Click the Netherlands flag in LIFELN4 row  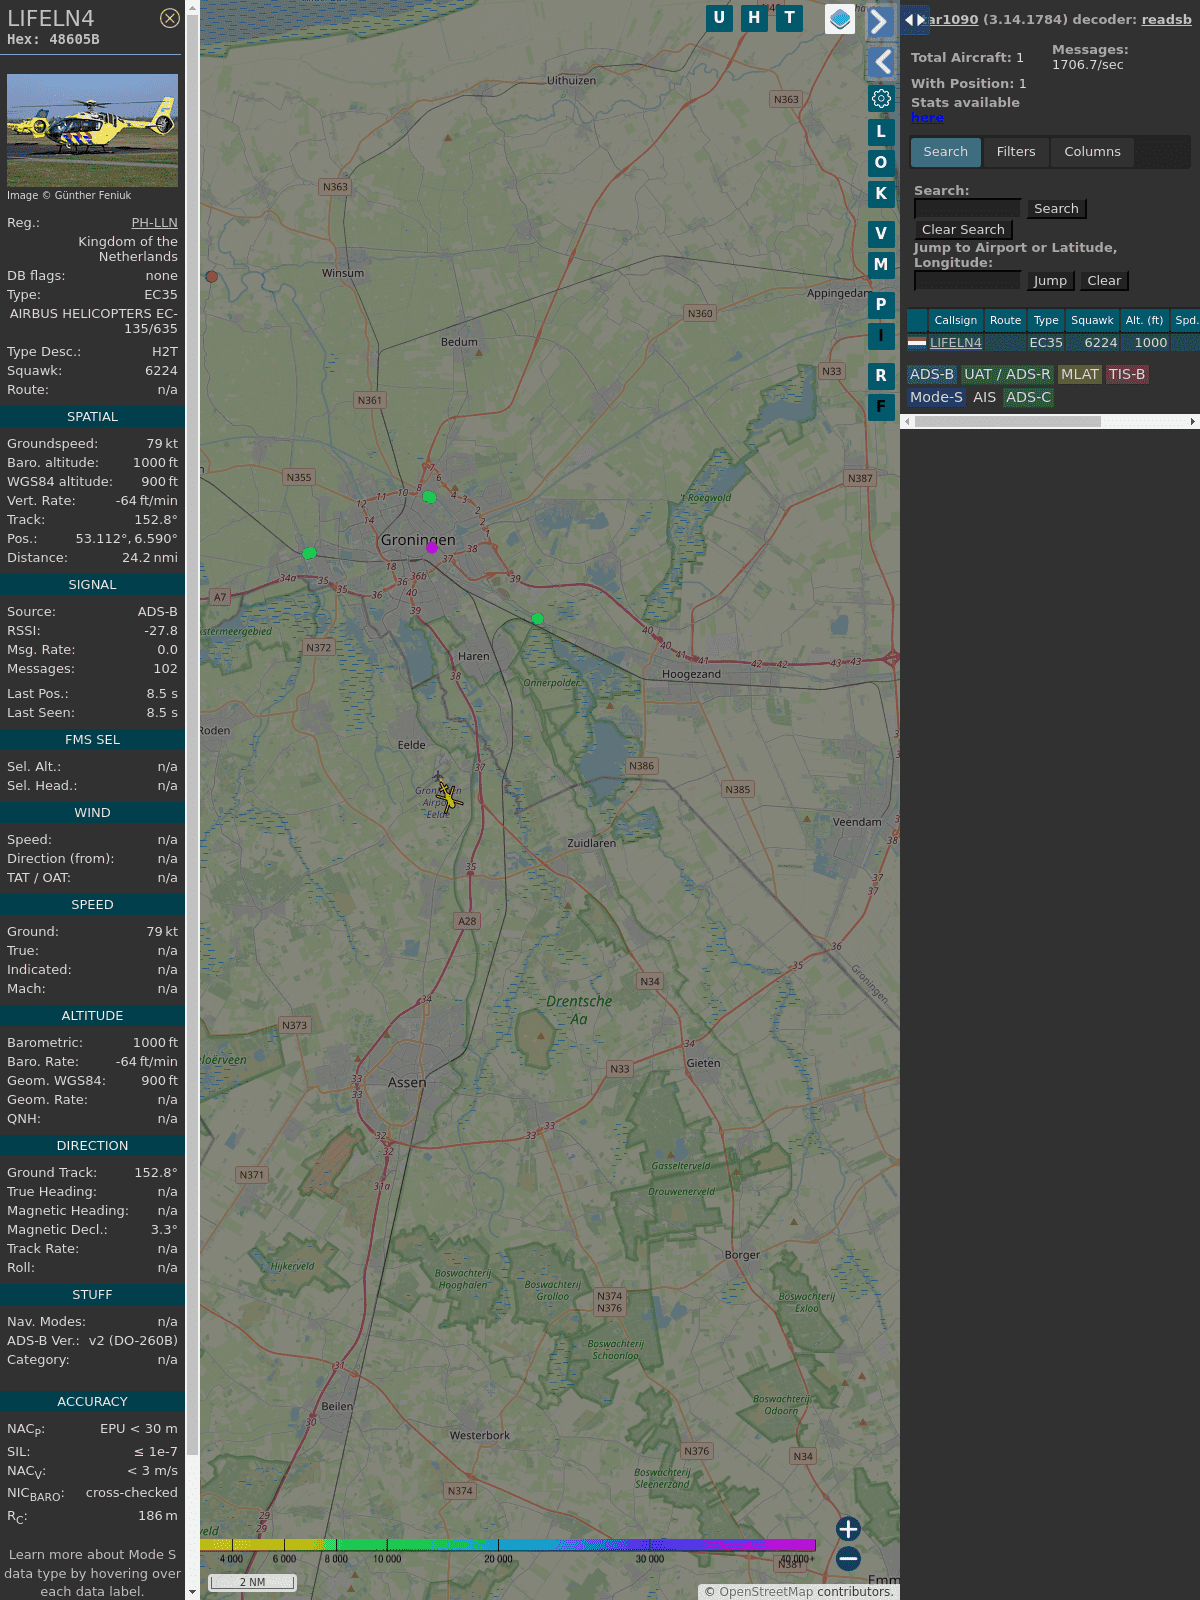click(917, 343)
